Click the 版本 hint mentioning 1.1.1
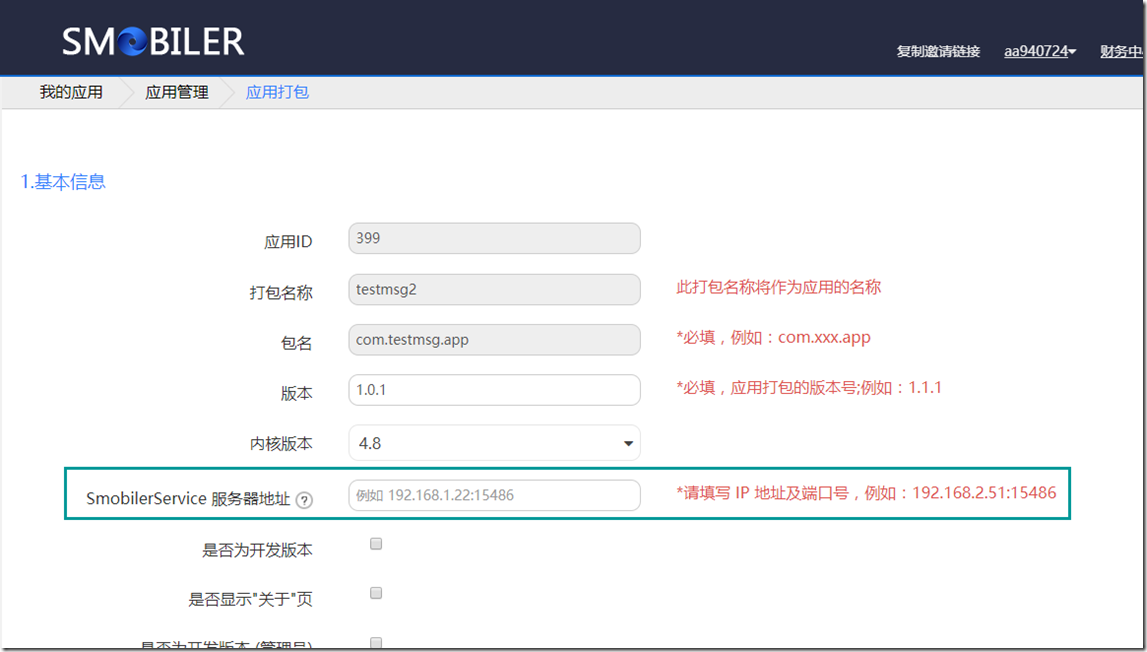The image size is (1147, 652). pyautogui.click(x=809, y=387)
